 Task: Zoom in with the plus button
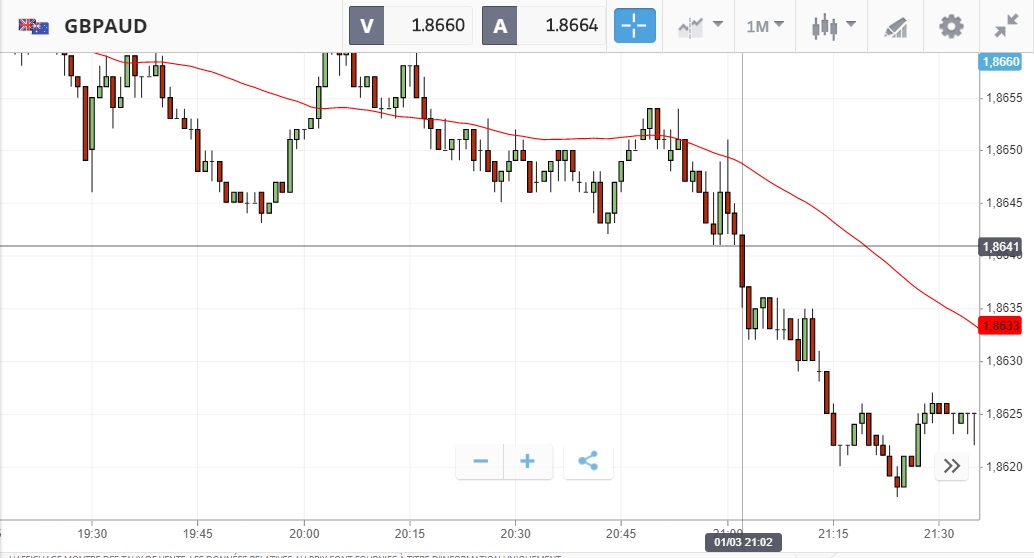pos(528,461)
